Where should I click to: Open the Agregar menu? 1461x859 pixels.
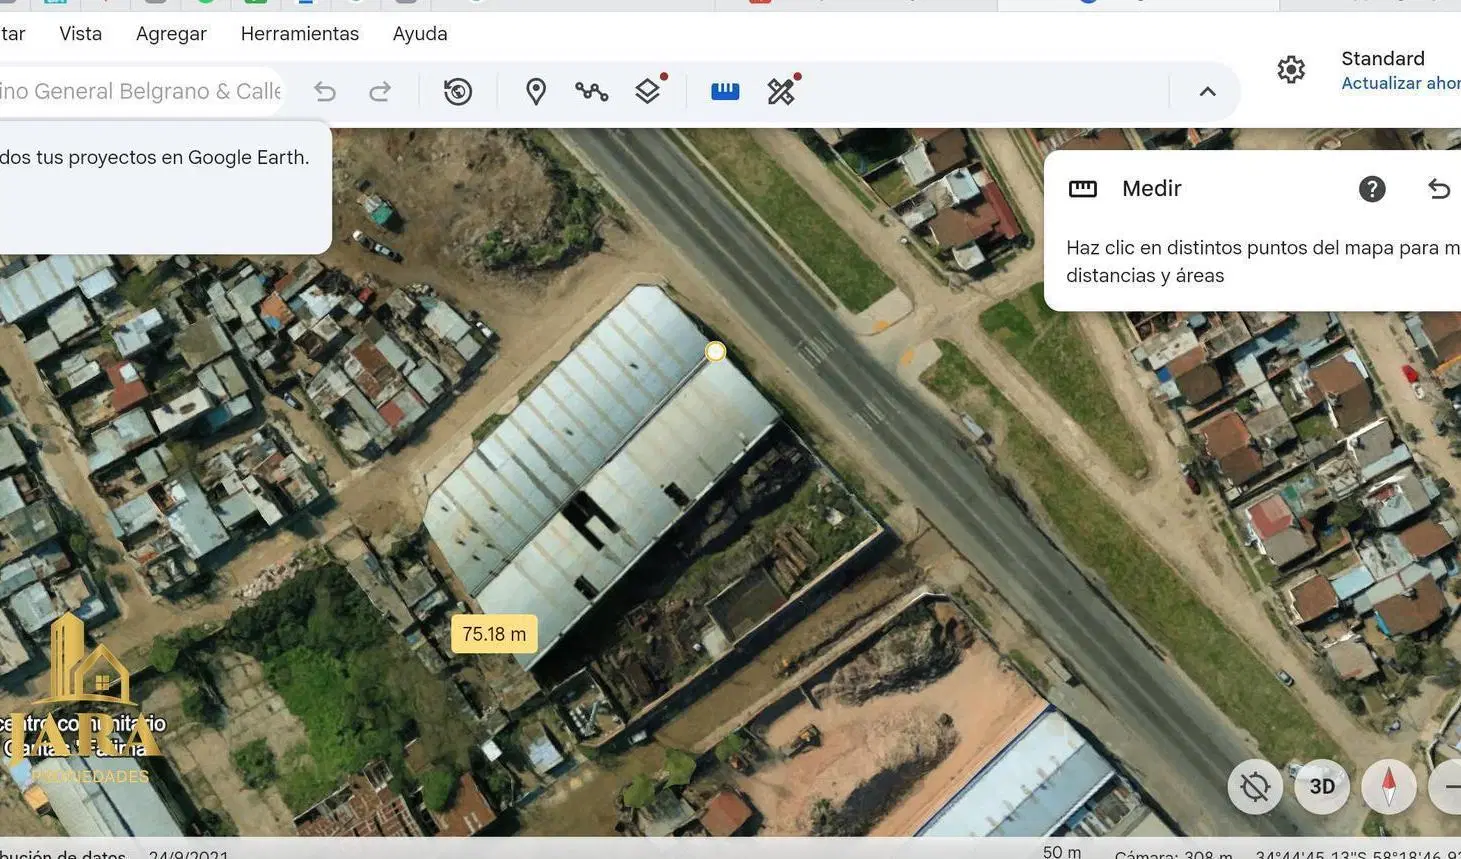tap(171, 34)
